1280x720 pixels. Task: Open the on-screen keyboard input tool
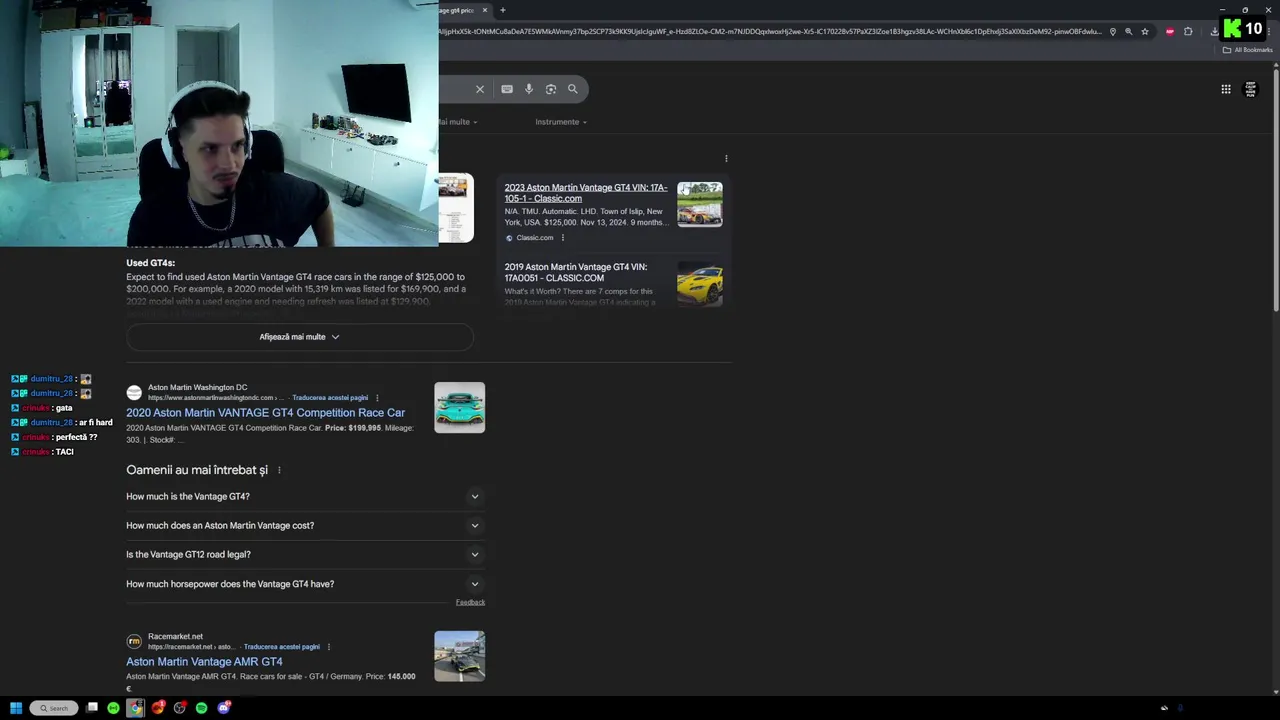(507, 89)
